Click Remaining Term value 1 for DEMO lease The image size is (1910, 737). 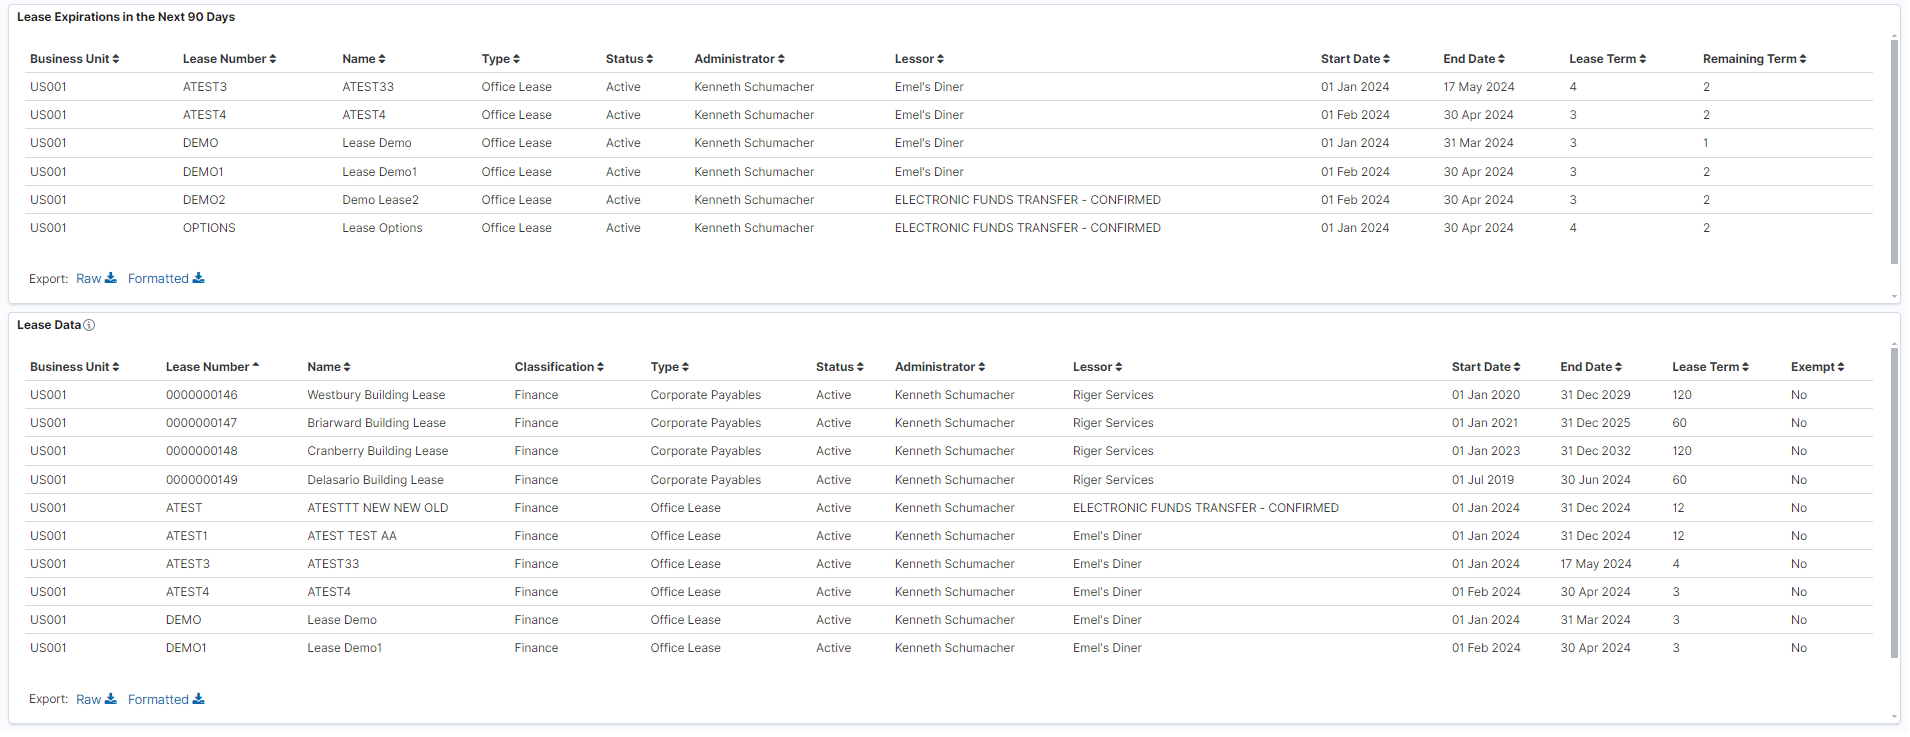click(1706, 143)
